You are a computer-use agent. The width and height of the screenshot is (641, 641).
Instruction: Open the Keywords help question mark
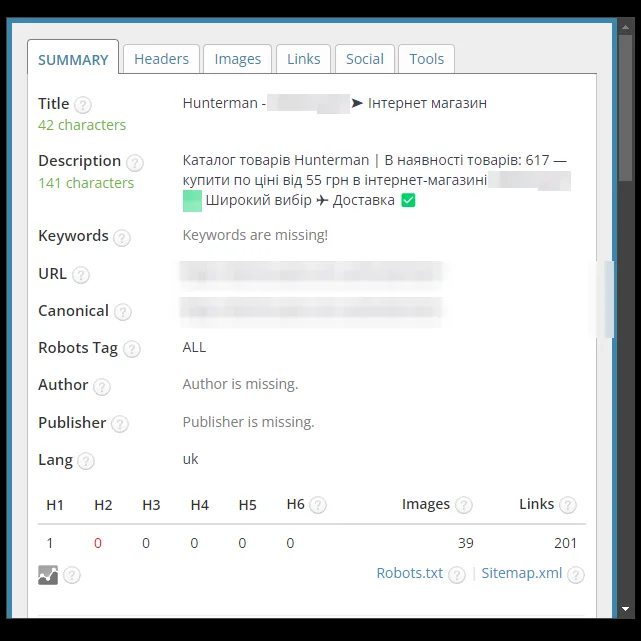coord(122,238)
